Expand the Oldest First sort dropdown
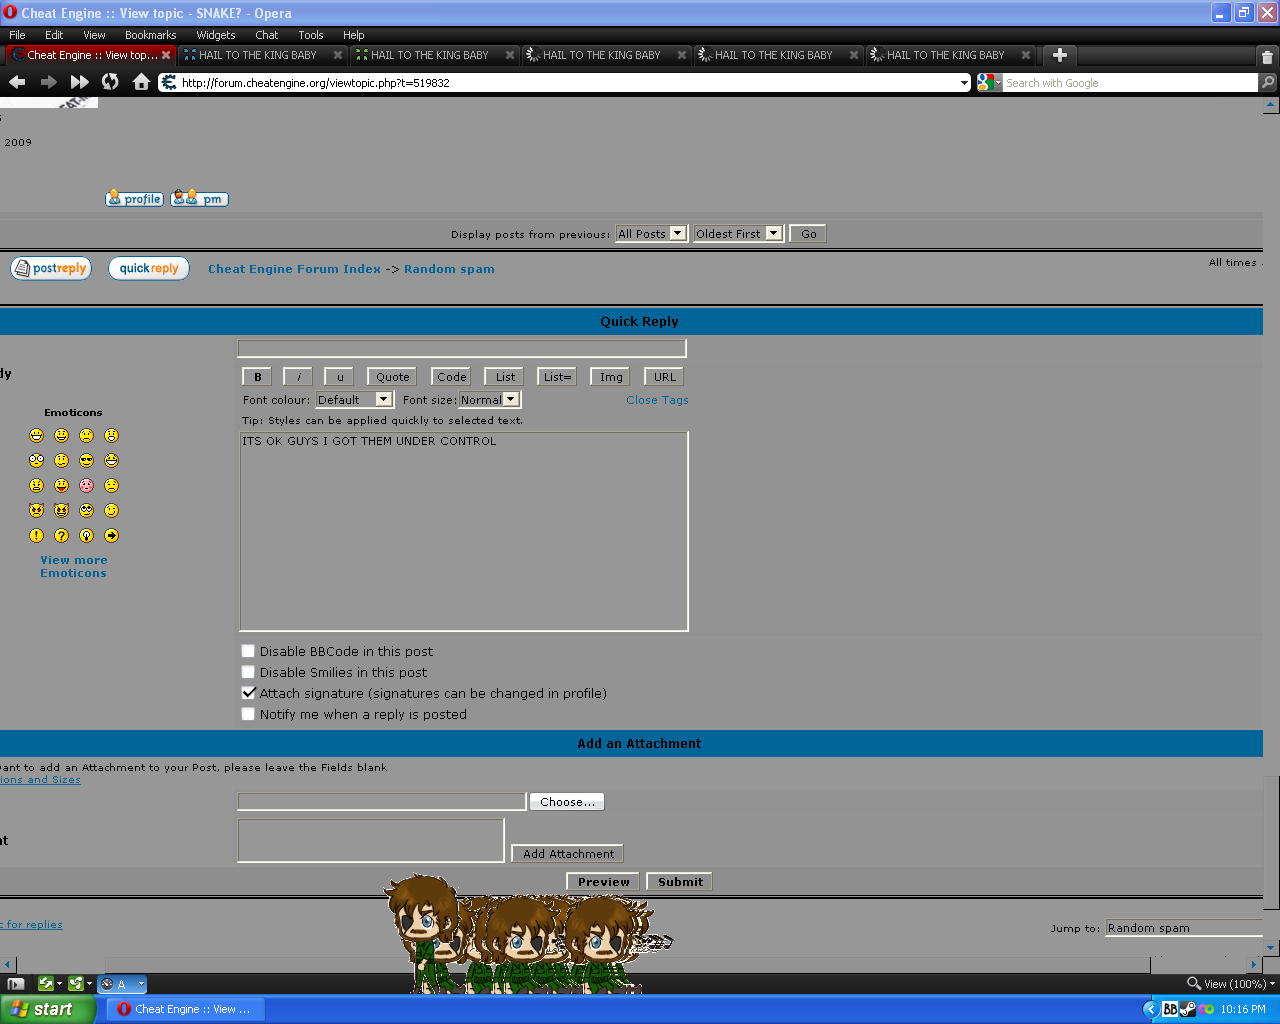The image size is (1280, 1024). pos(738,234)
